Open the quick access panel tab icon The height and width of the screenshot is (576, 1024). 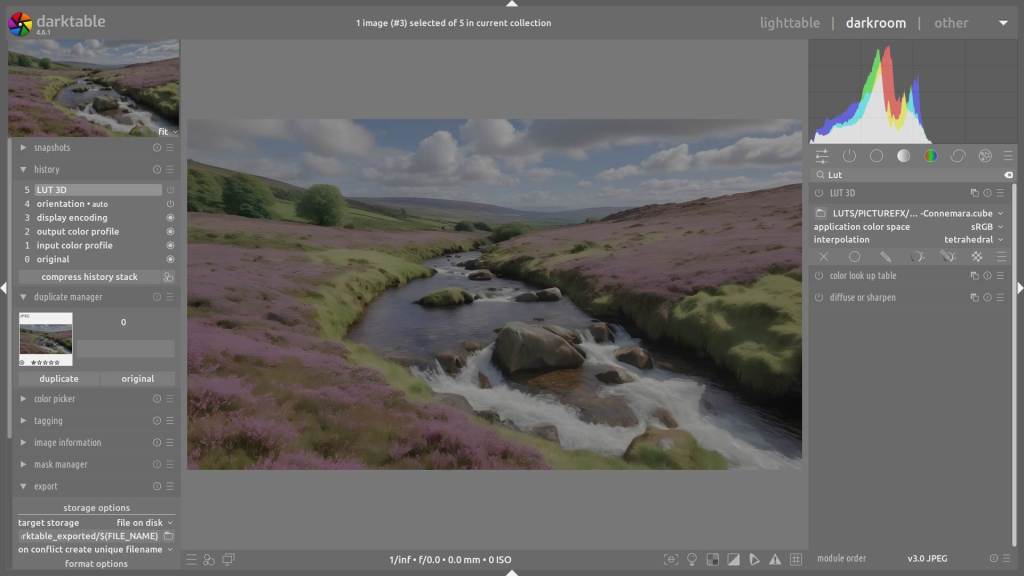[822, 155]
